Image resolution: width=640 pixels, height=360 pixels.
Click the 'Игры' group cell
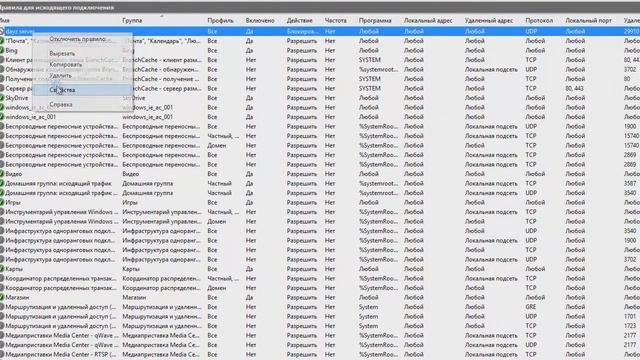pyautogui.click(x=130, y=202)
